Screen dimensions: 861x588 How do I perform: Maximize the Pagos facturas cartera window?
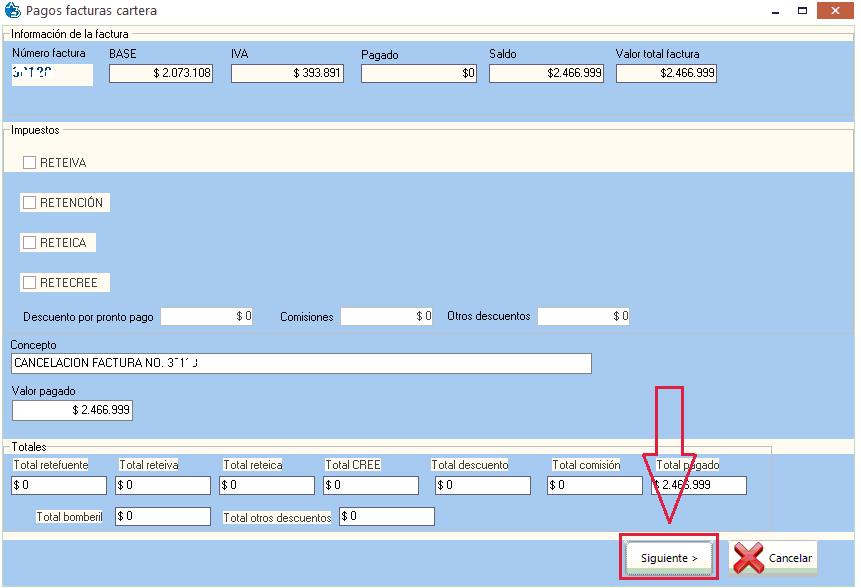pos(802,10)
